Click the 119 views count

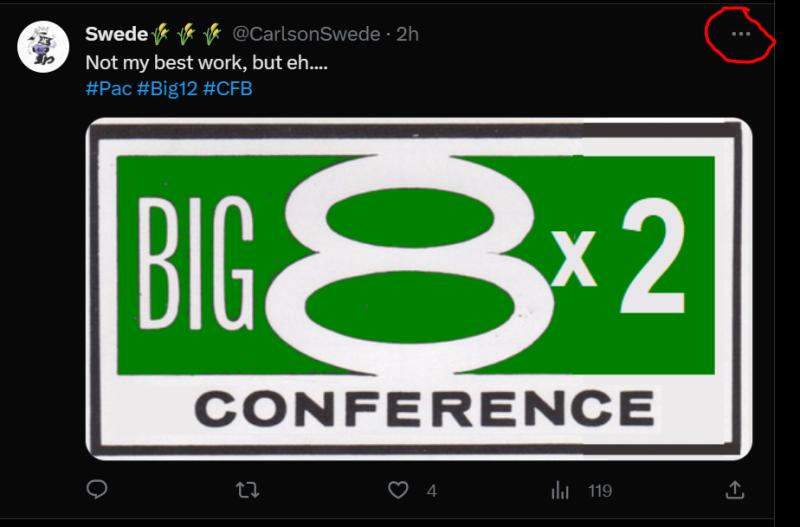click(599, 491)
